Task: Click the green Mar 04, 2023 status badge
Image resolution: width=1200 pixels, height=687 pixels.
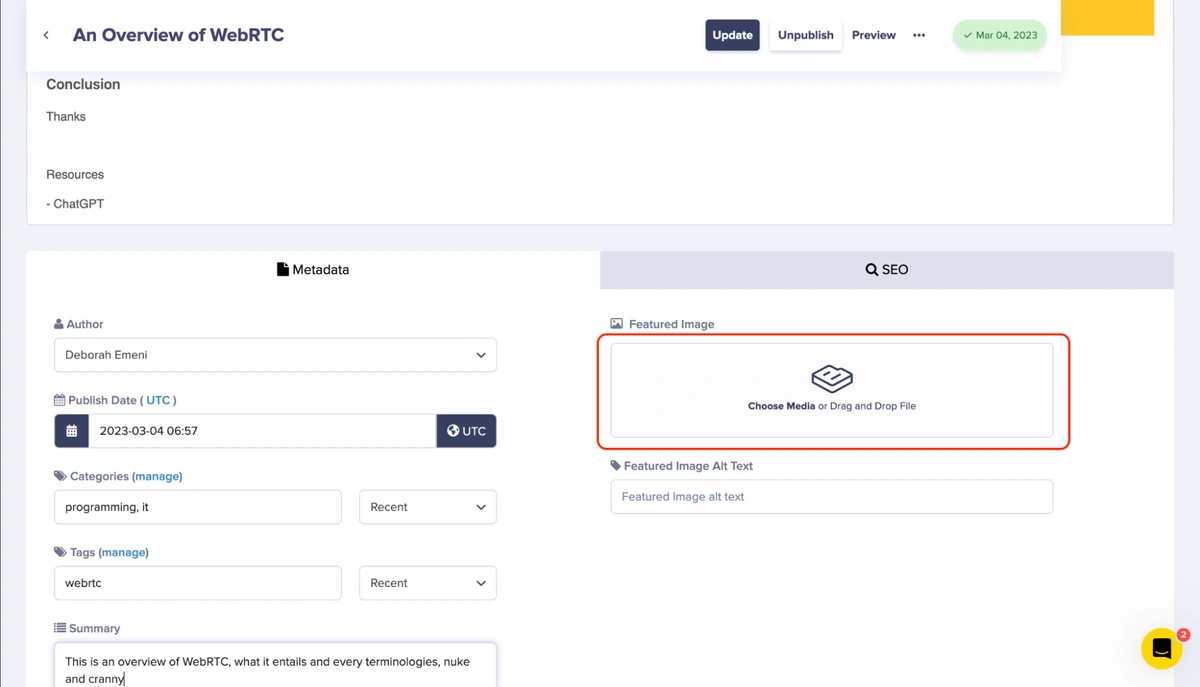Action: [x=999, y=35]
